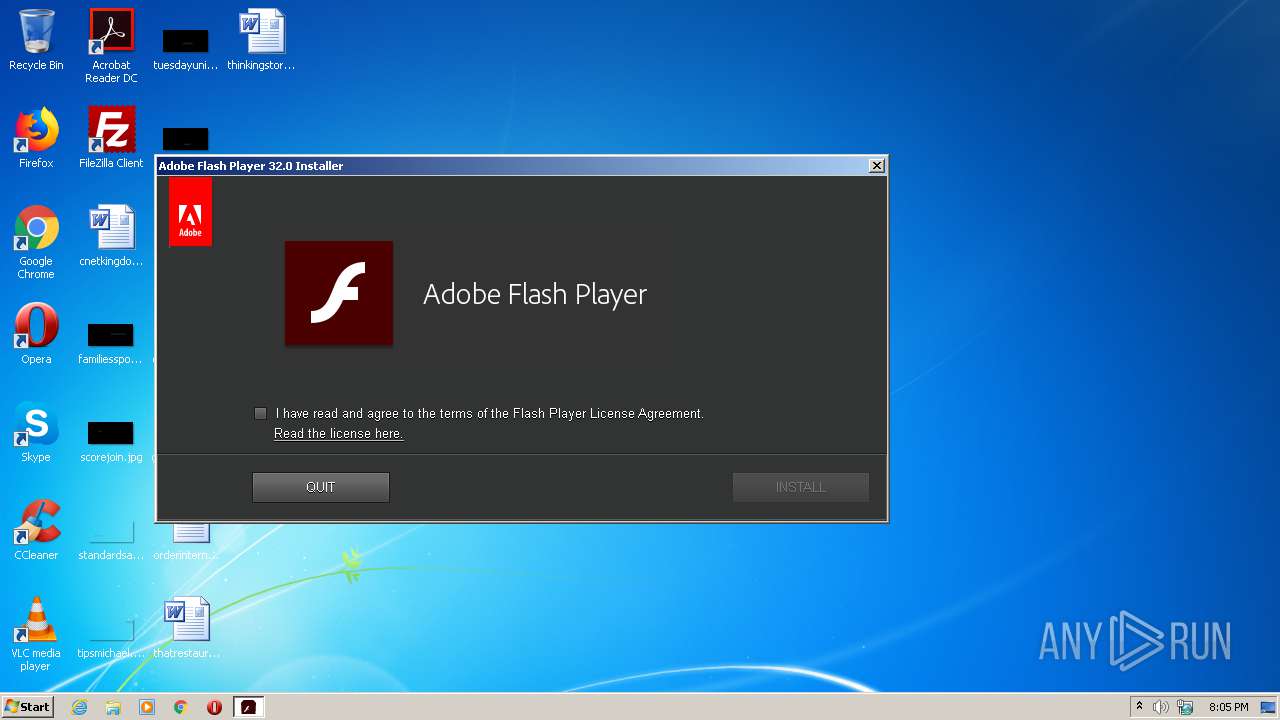
Task: Agree to Flash Player License Agreement checkbox
Action: 261,413
